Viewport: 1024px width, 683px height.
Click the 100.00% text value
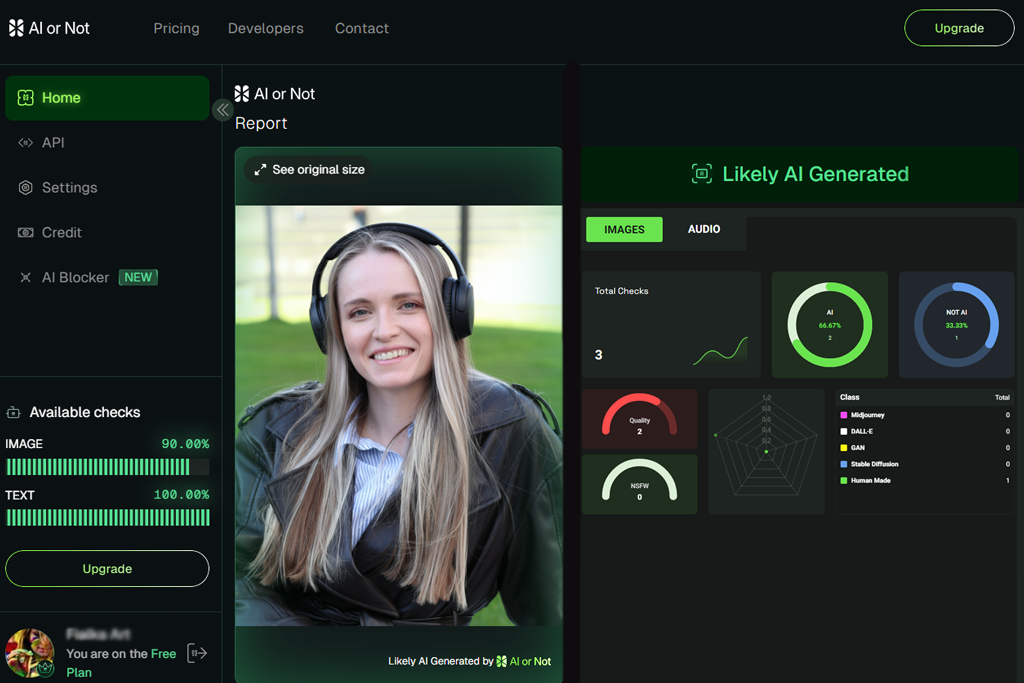[x=182, y=495]
